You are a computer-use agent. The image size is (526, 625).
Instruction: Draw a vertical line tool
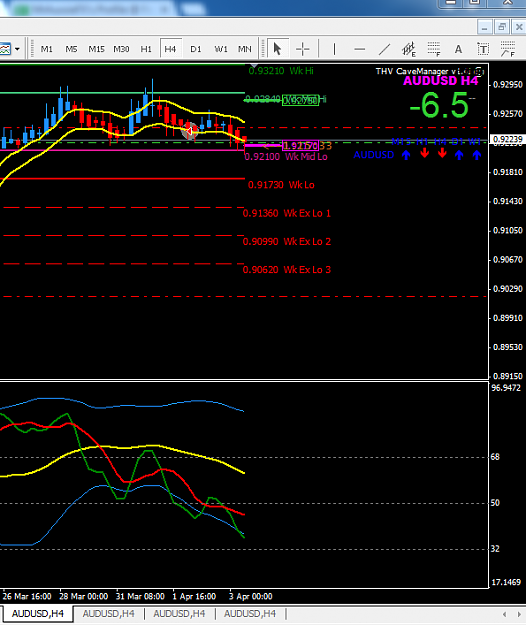(334, 49)
